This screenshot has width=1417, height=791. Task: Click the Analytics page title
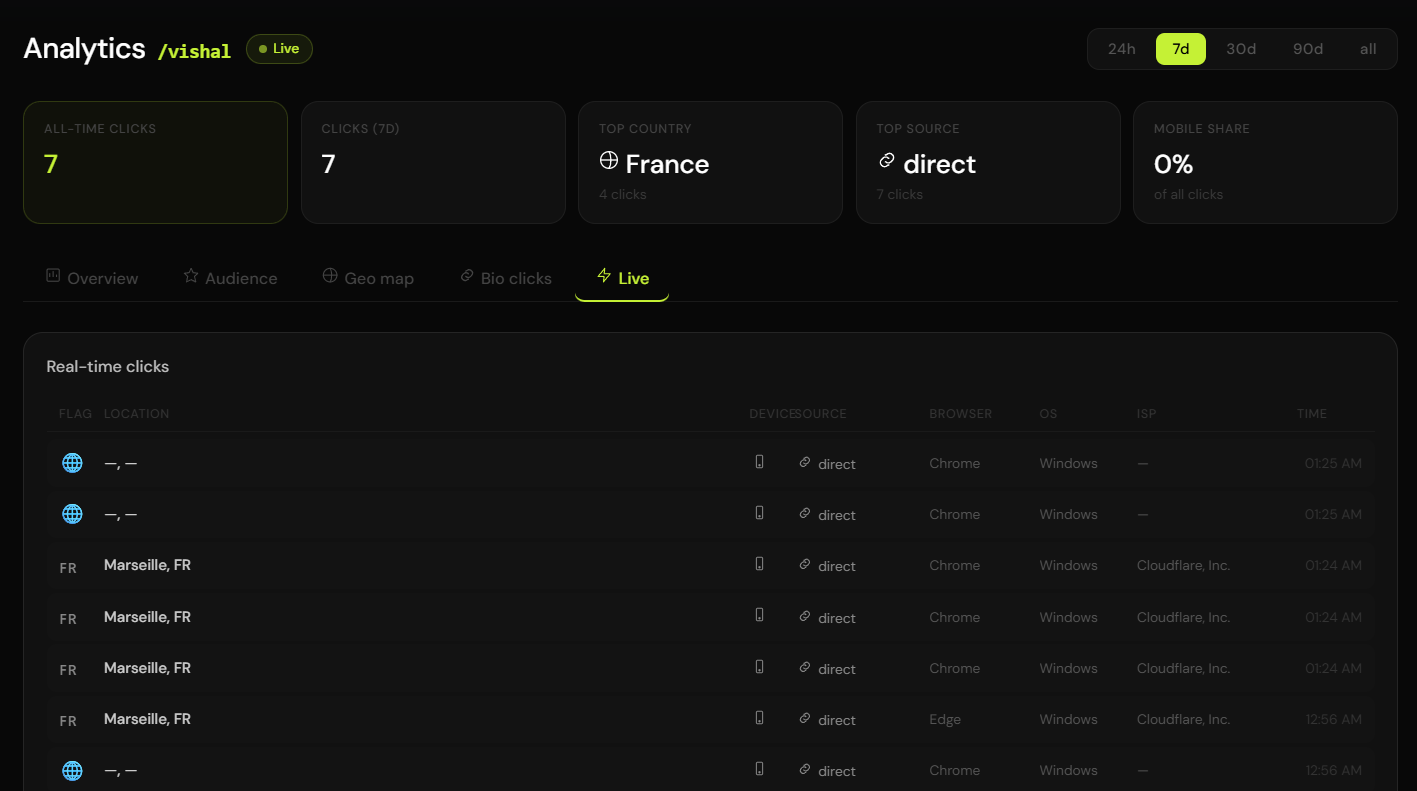[85, 48]
